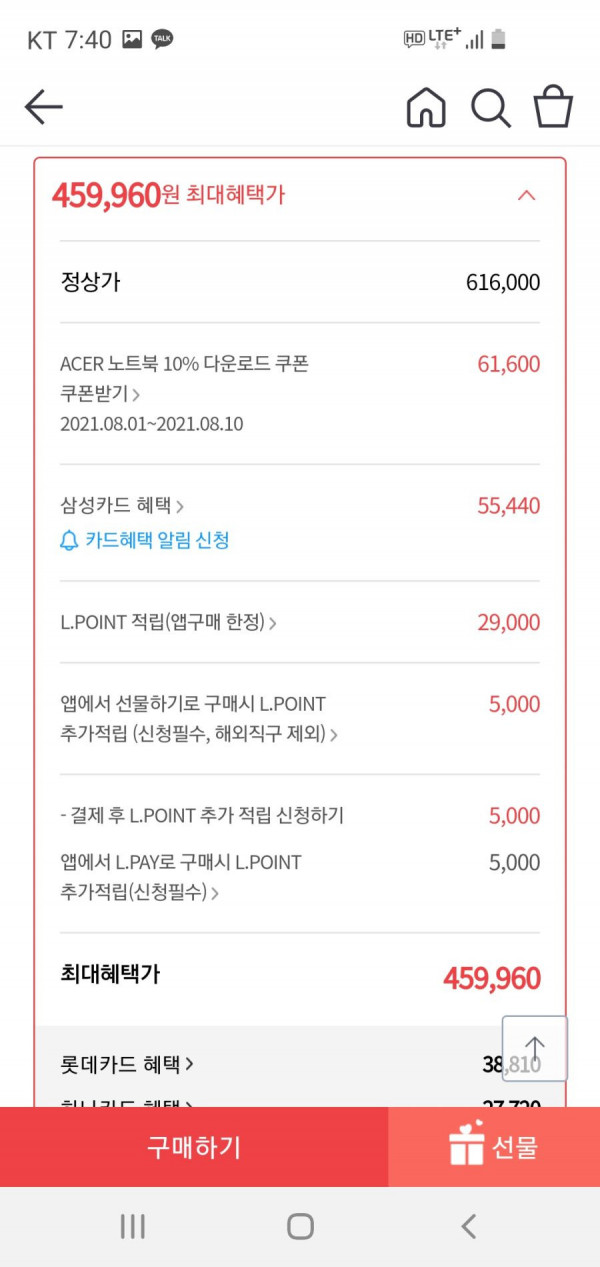Expand L.POINT 적립(앱구매 한정) details
This screenshot has height=1267, width=600.
[x=168, y=623]
